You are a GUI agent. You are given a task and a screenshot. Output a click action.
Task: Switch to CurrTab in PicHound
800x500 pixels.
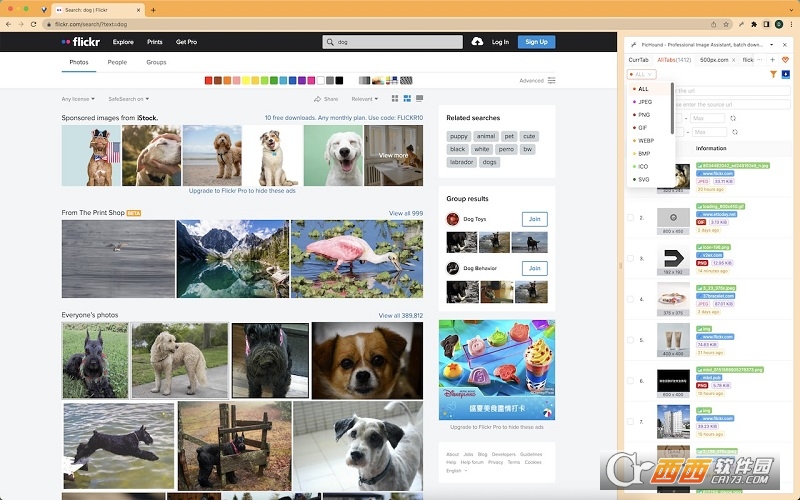click(638, 60)
